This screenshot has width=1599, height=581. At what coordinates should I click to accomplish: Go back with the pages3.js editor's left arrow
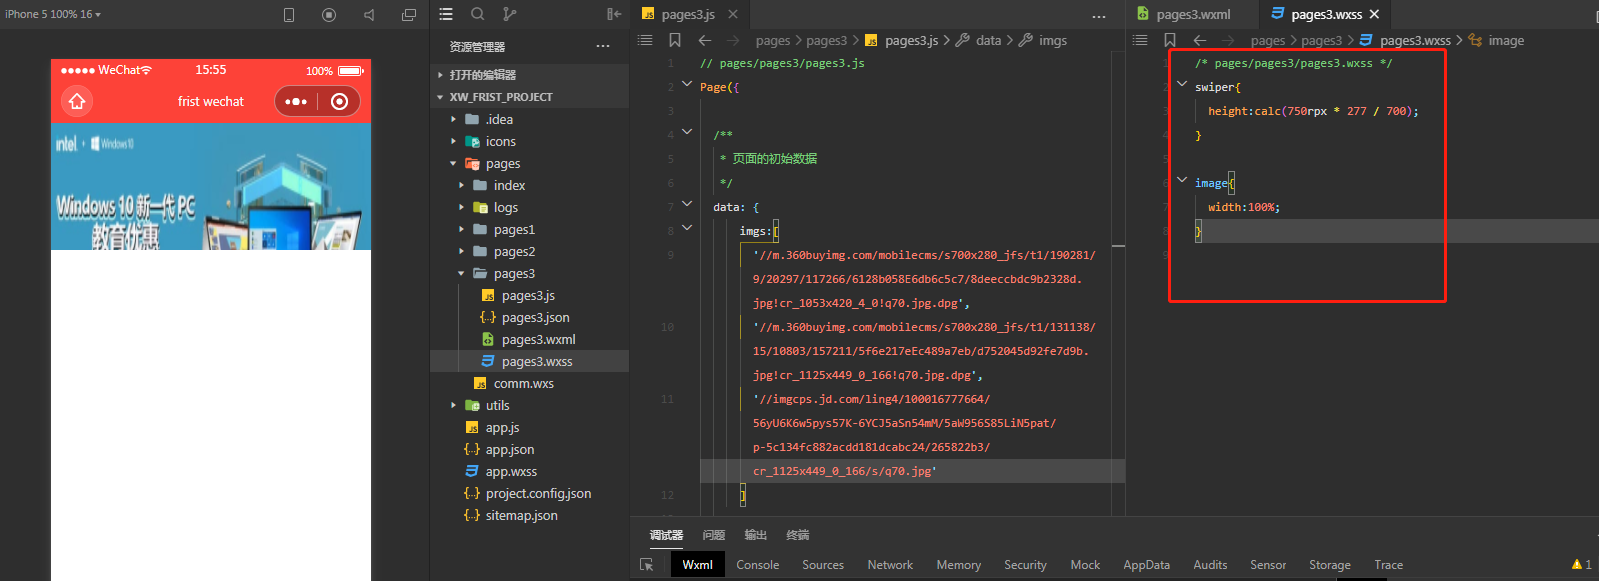[x=705, y=40]
